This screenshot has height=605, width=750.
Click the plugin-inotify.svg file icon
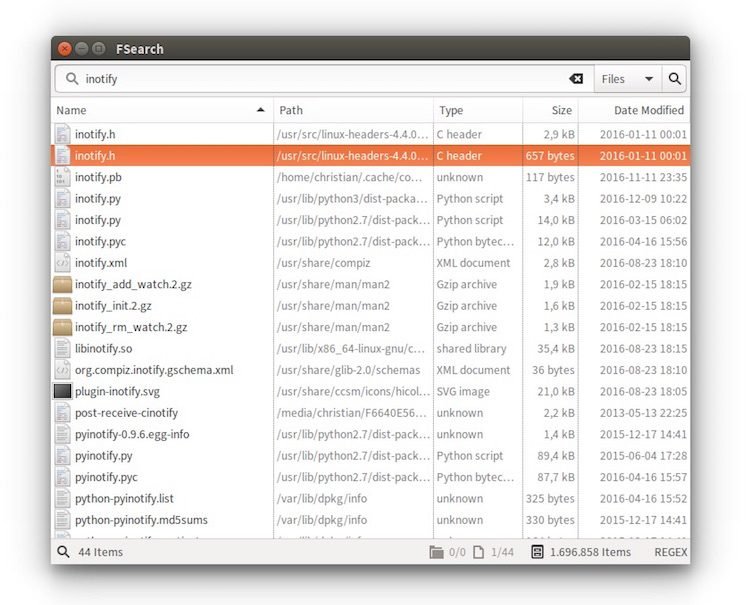pos(62,391)
